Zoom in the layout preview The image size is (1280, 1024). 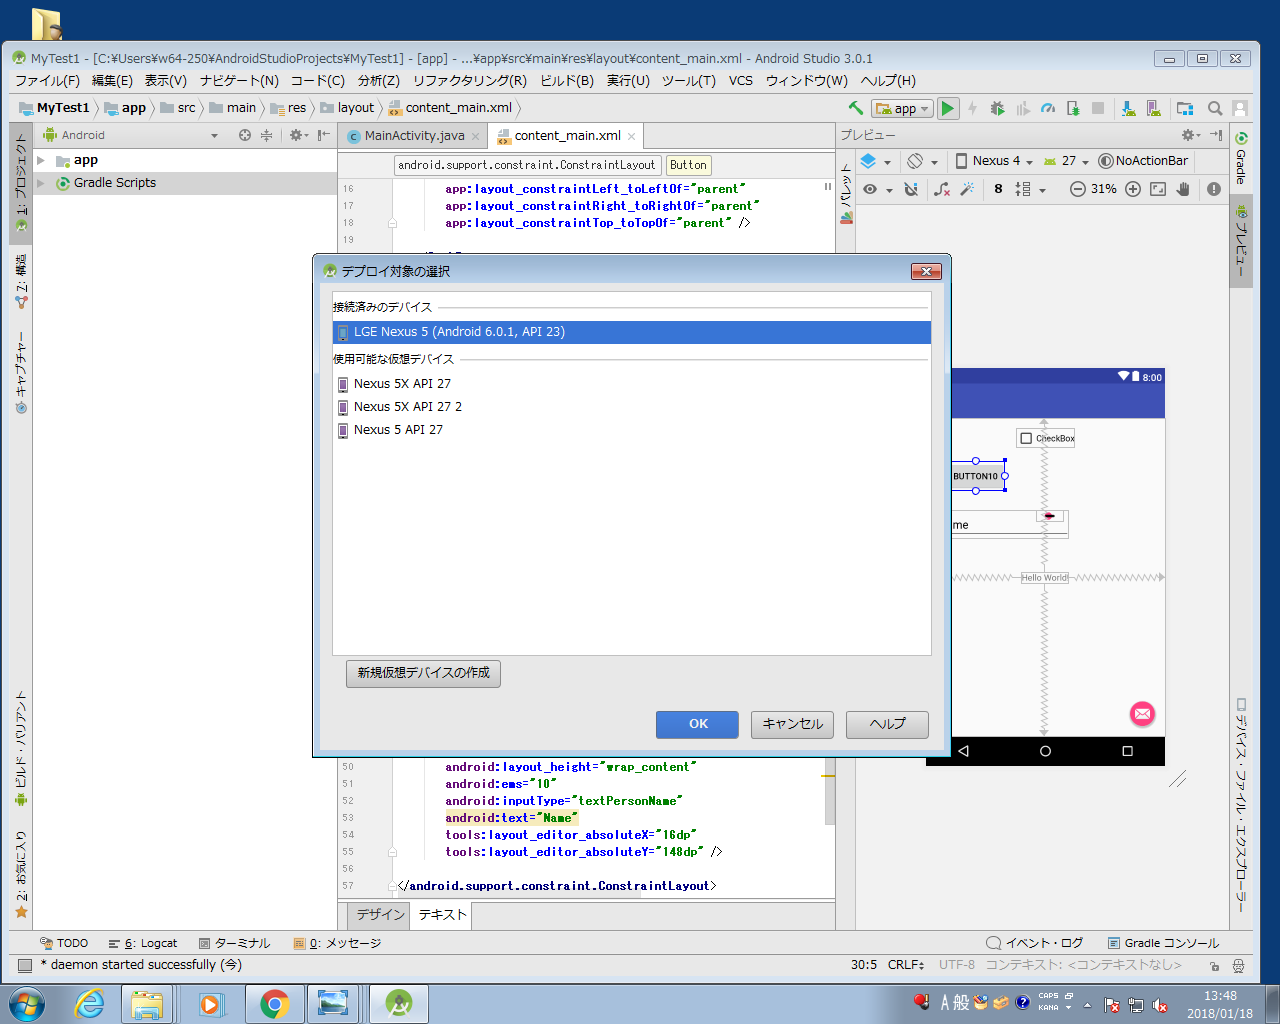coord(1133,189)
